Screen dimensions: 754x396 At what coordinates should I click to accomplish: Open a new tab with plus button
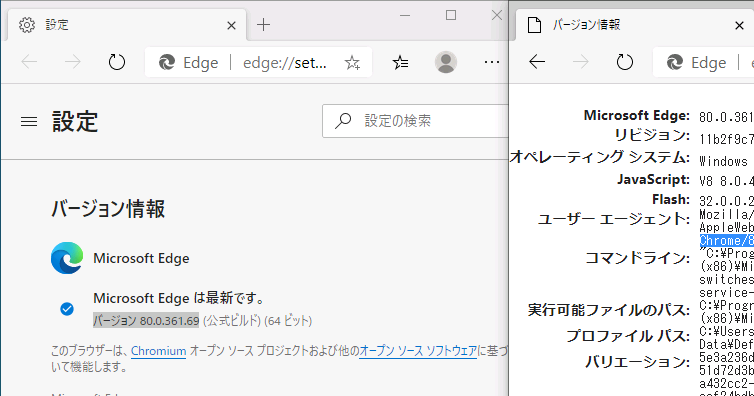[264, 25]
